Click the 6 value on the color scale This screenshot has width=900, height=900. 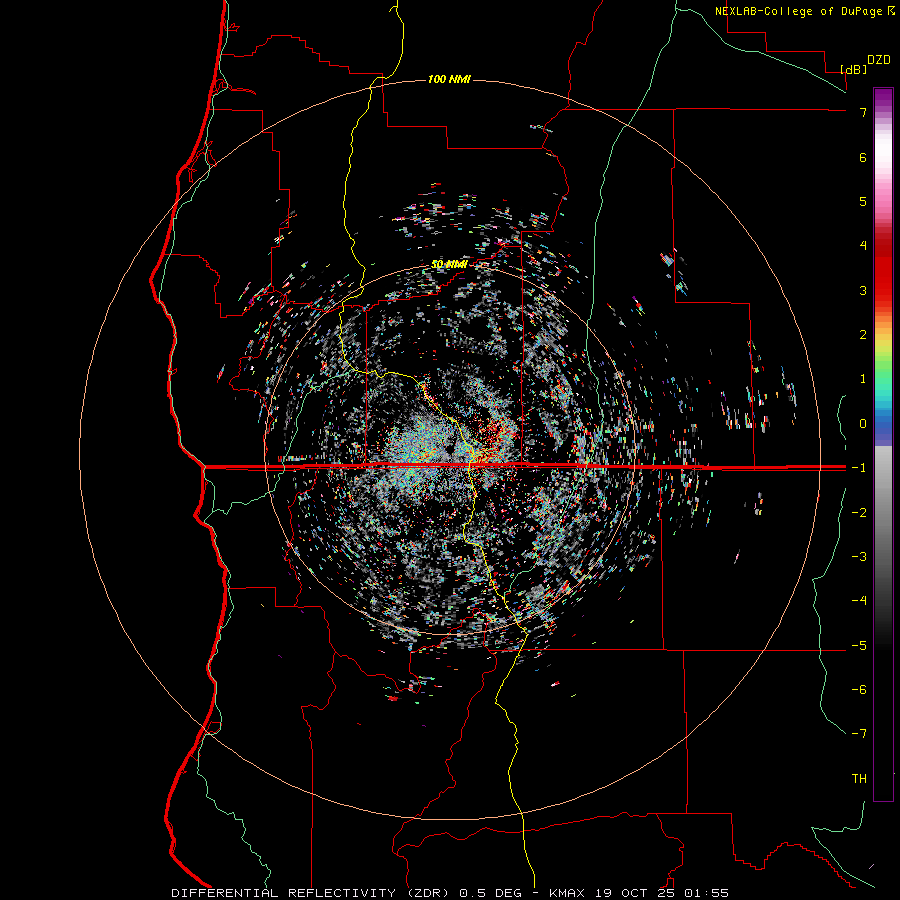pyautogui.click(x=863, y=157)
